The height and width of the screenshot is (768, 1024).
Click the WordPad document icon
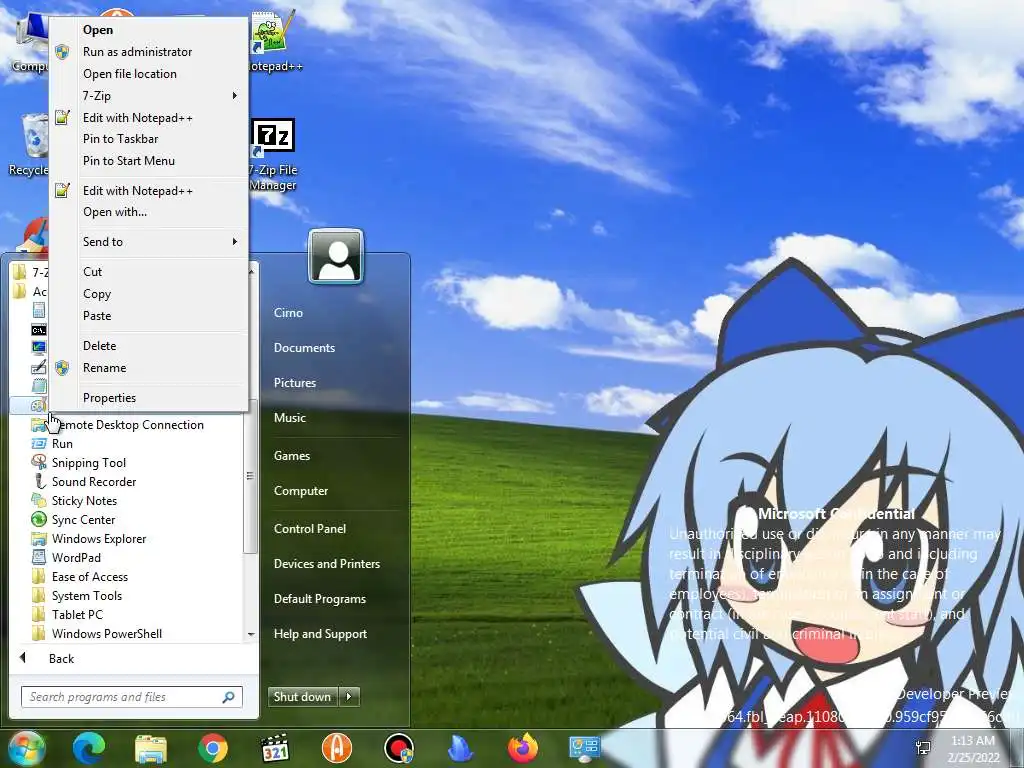tap(39, 557)
